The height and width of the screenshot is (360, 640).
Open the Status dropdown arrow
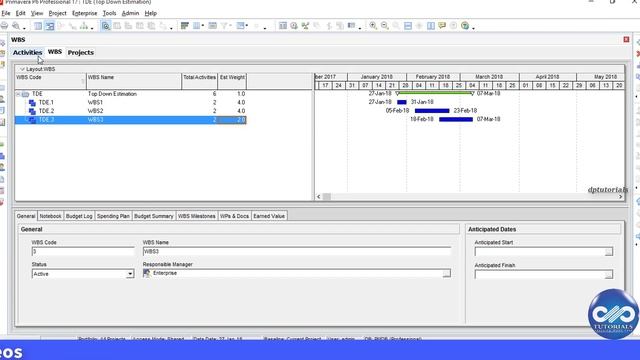click(130, 274)
